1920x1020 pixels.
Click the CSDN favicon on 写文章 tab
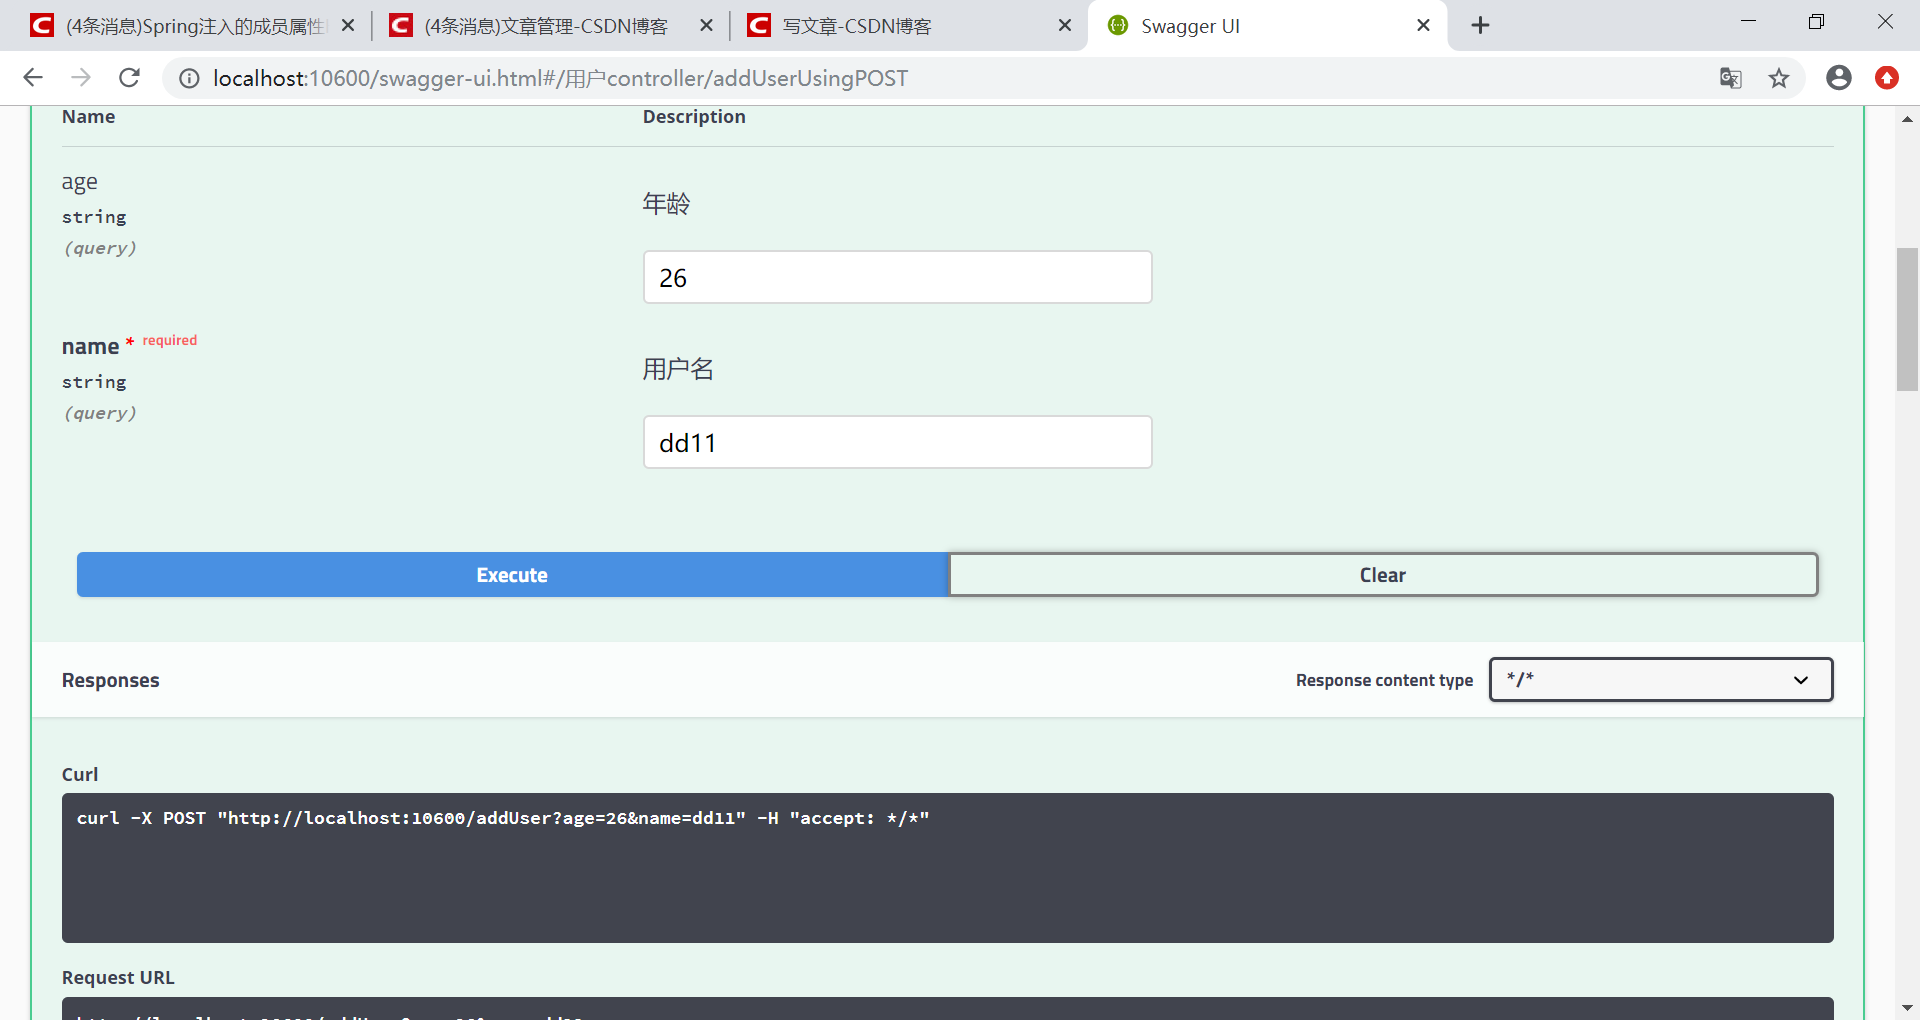click(759, 26)
